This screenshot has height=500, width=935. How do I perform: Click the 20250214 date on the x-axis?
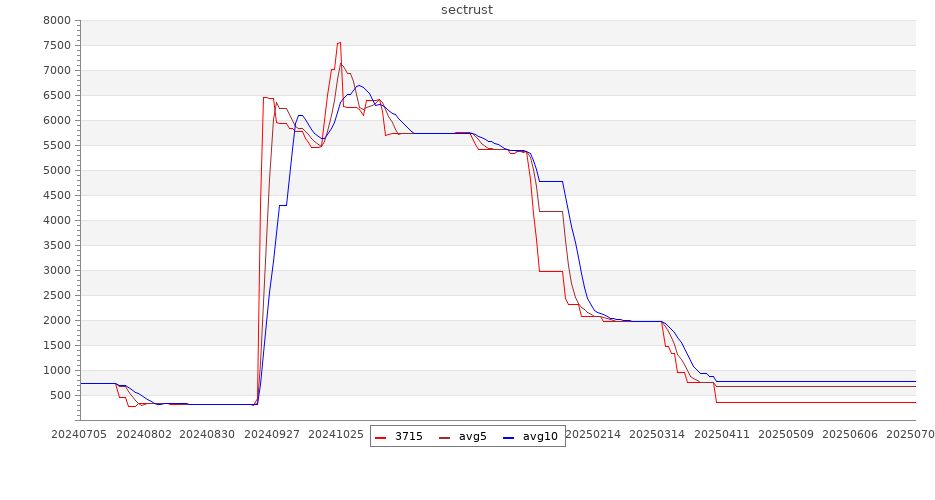(593, 434)
